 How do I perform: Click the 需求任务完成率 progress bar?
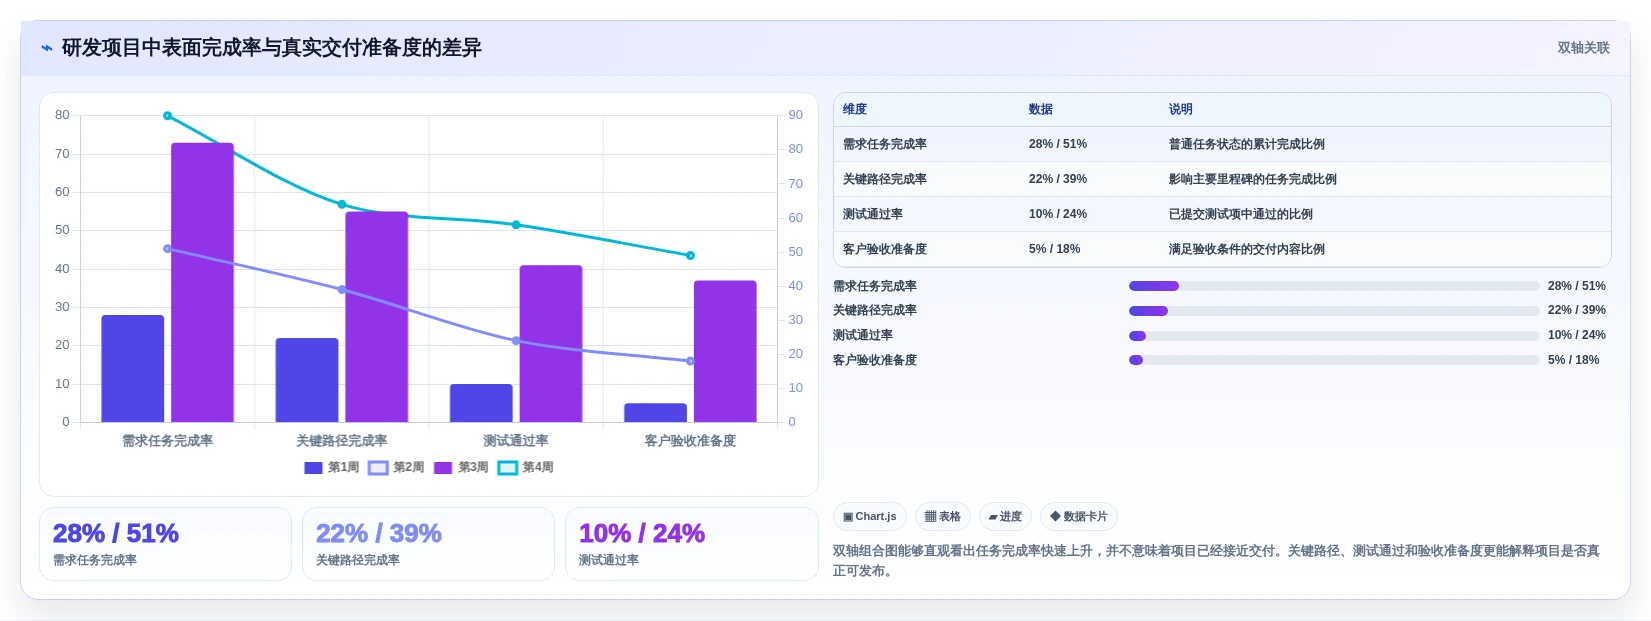[1334, 286]
